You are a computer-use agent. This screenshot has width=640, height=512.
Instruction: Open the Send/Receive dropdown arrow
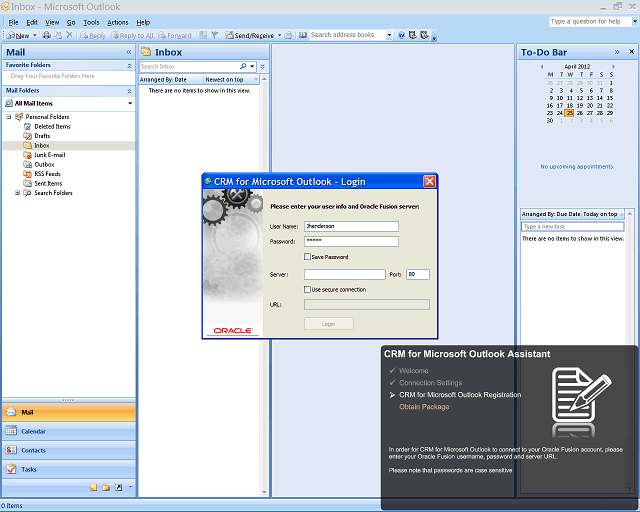(280, 35)
